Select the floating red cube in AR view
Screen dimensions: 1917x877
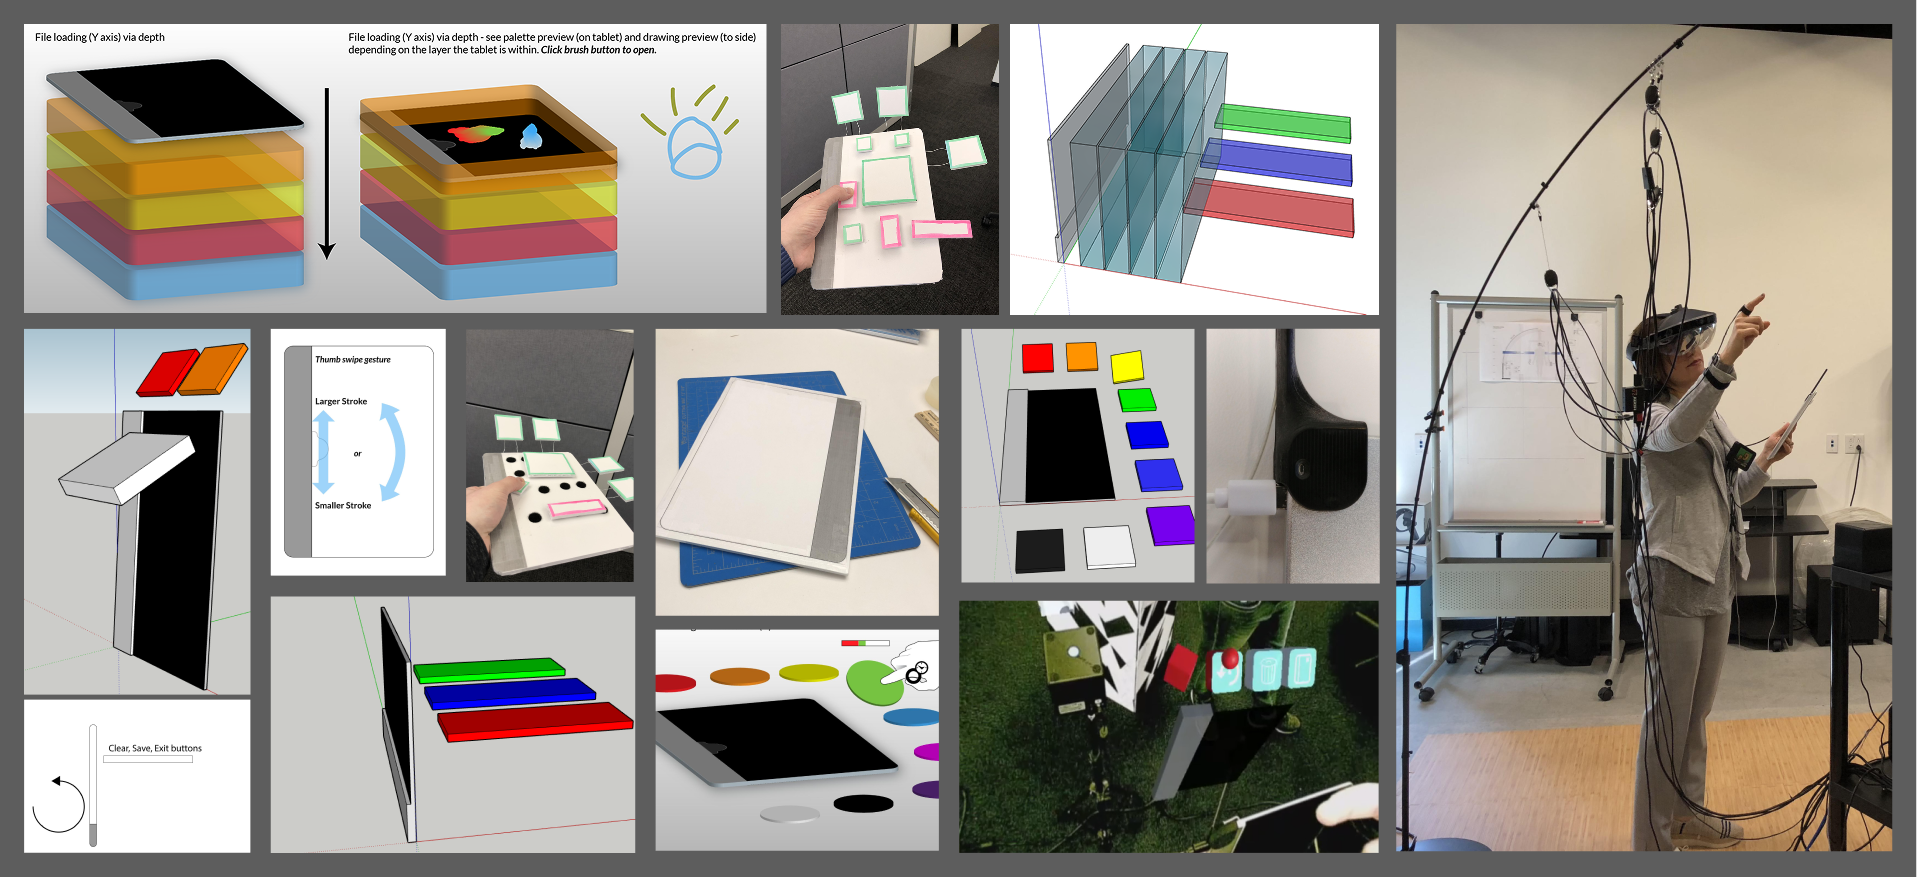(1180, 667)
